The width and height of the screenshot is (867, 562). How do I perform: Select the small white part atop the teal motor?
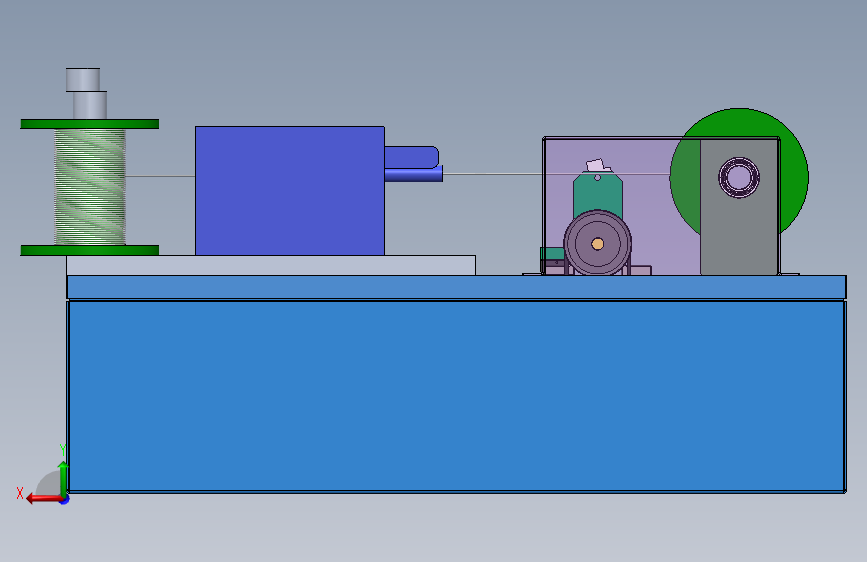[597, 165]
